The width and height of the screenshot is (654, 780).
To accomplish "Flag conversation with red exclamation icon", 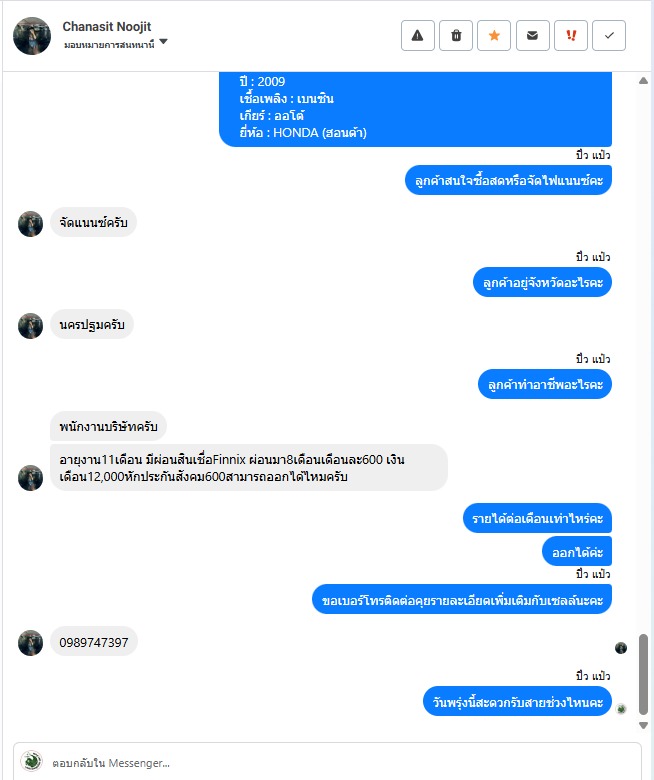I will [571, 36].
